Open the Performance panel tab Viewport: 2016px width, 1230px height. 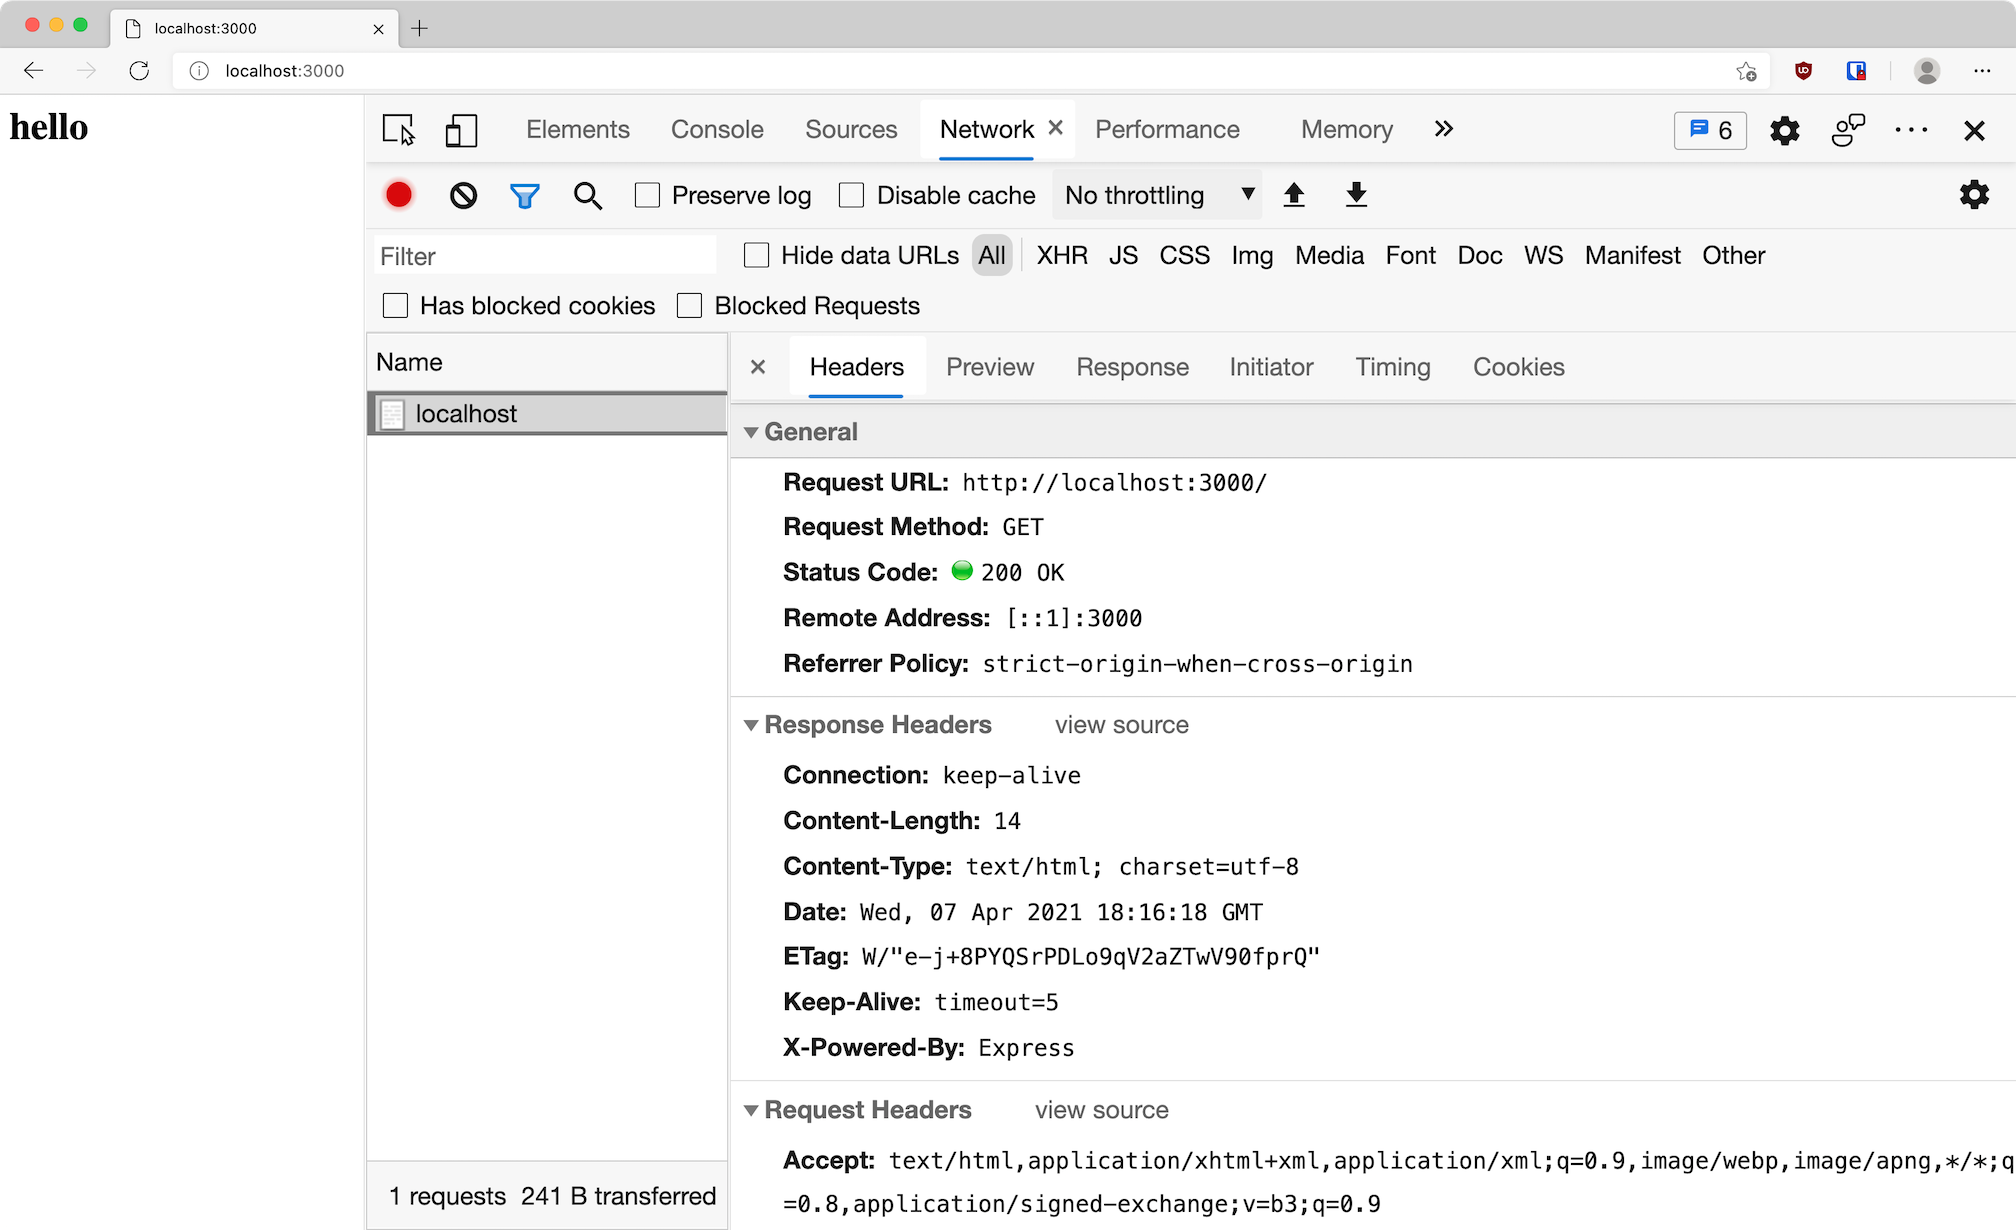point(1167,130)
